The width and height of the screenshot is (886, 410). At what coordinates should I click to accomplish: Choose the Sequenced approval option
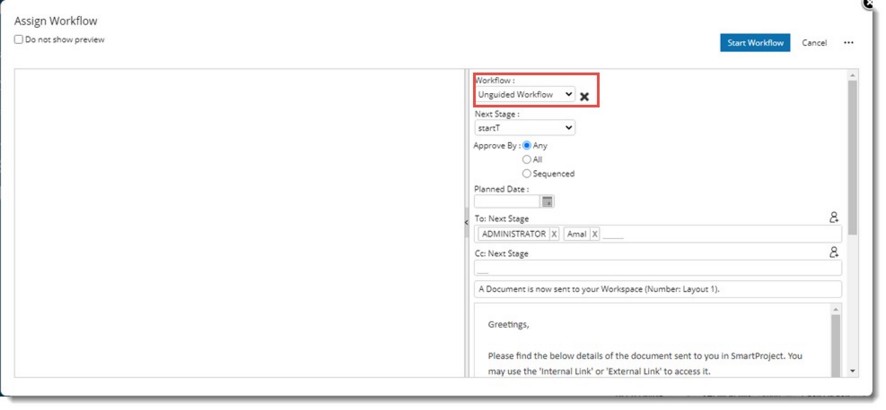pyautogui.click(x=527, y=173)
